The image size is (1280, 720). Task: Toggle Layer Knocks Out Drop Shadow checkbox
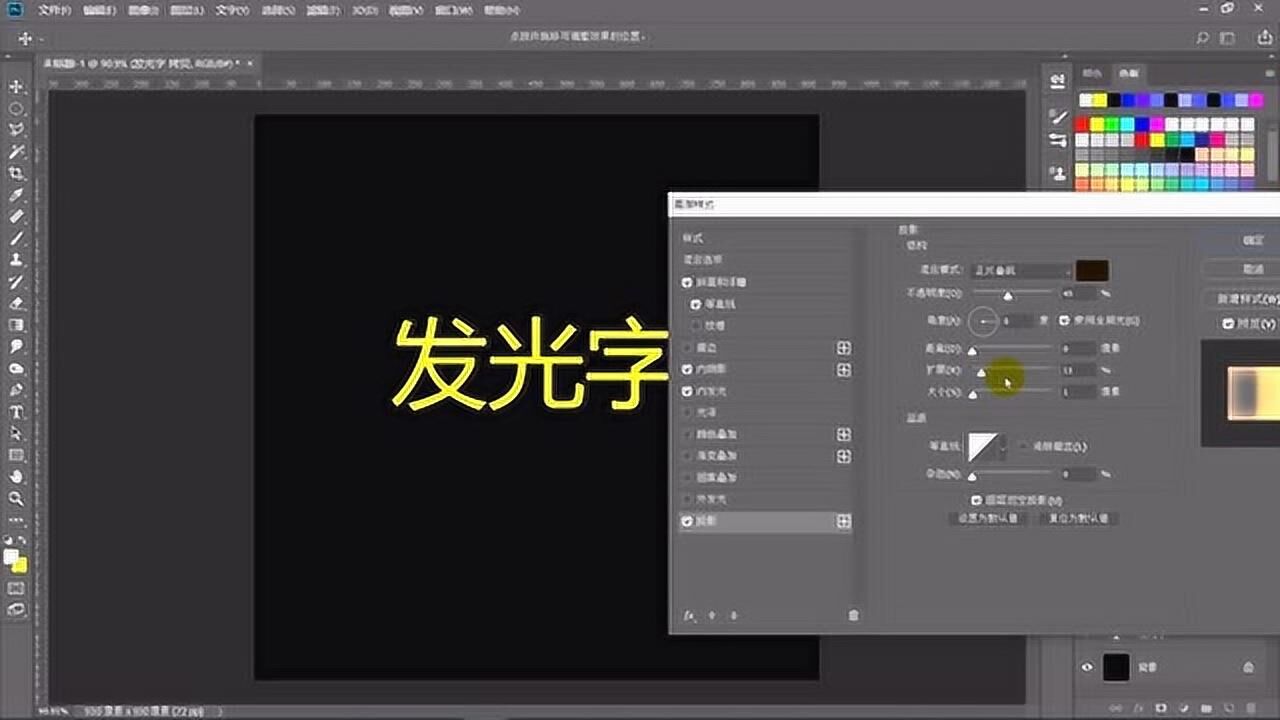(x=976, y=499)
